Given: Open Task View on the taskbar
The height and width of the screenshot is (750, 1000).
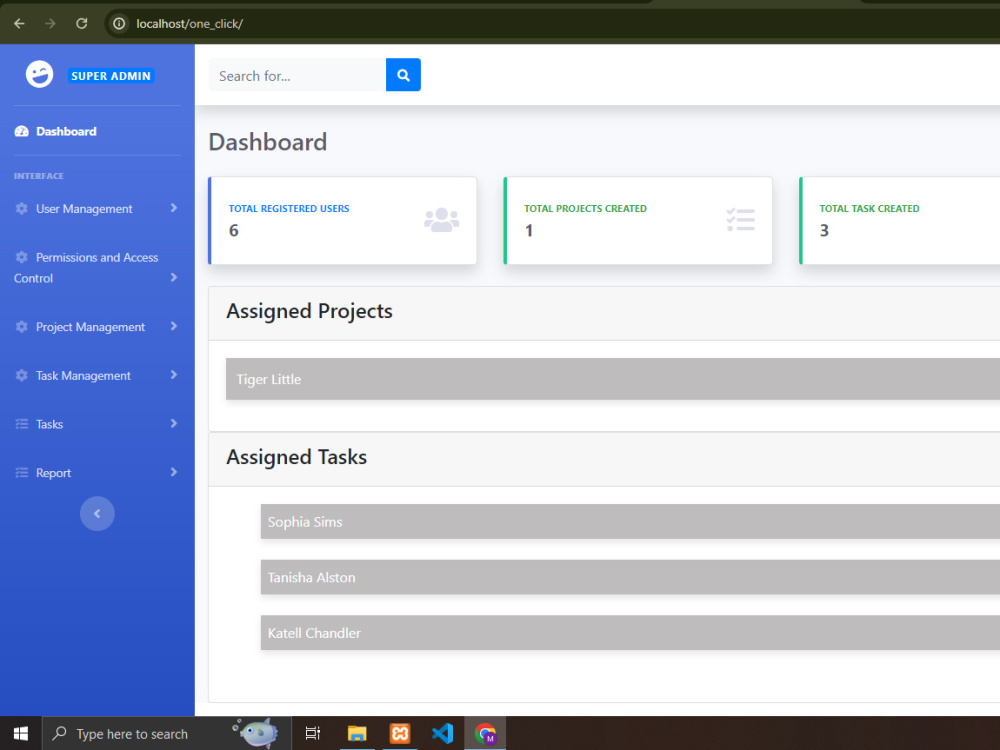Looking at the screenshot, I should (312, 733).
